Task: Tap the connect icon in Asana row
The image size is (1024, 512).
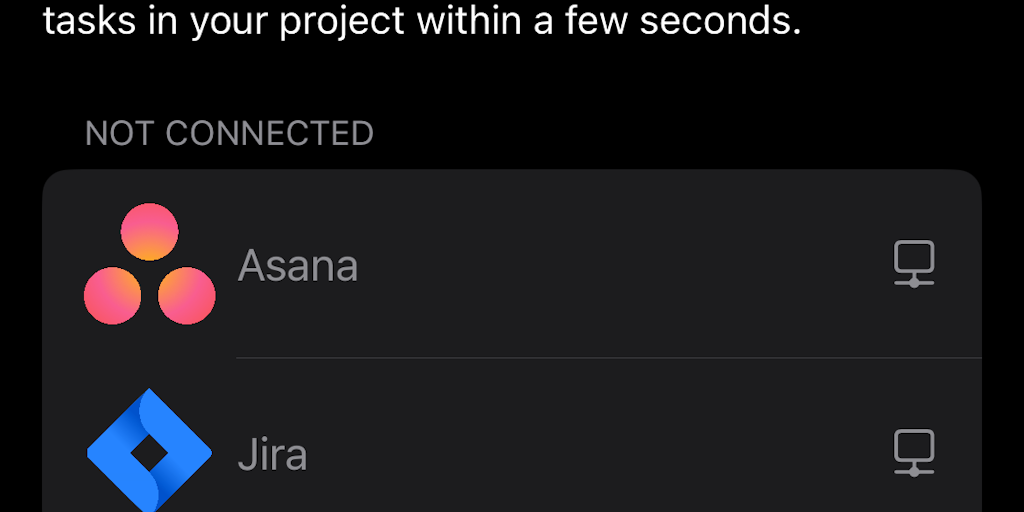Action: (x=913, y=265)
